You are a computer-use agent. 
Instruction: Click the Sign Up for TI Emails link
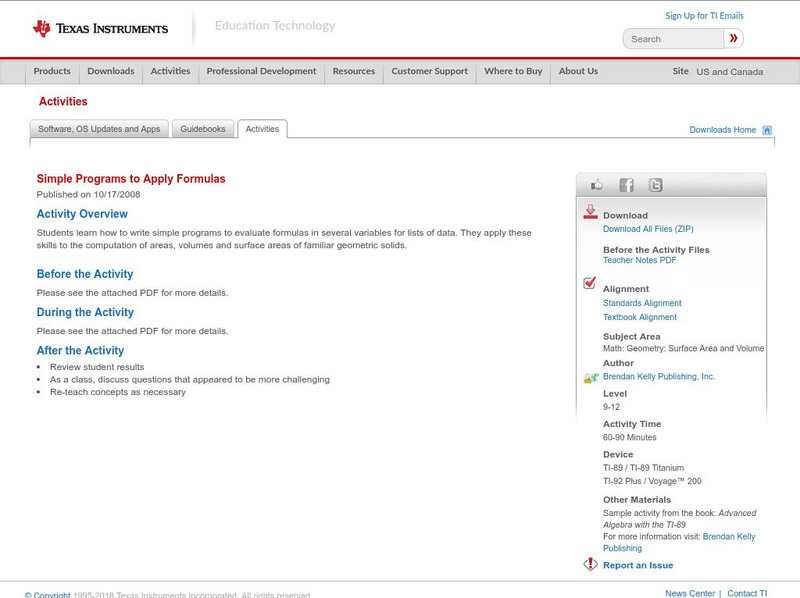point(704,16)
